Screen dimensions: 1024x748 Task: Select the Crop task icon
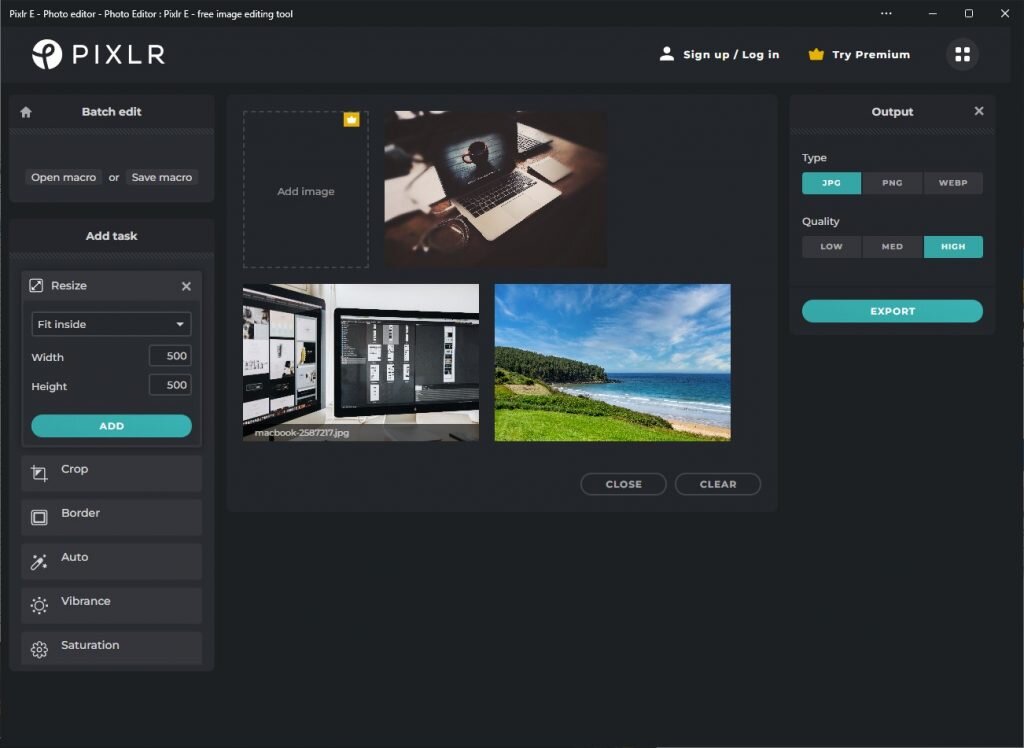click(x=37, y=473)
